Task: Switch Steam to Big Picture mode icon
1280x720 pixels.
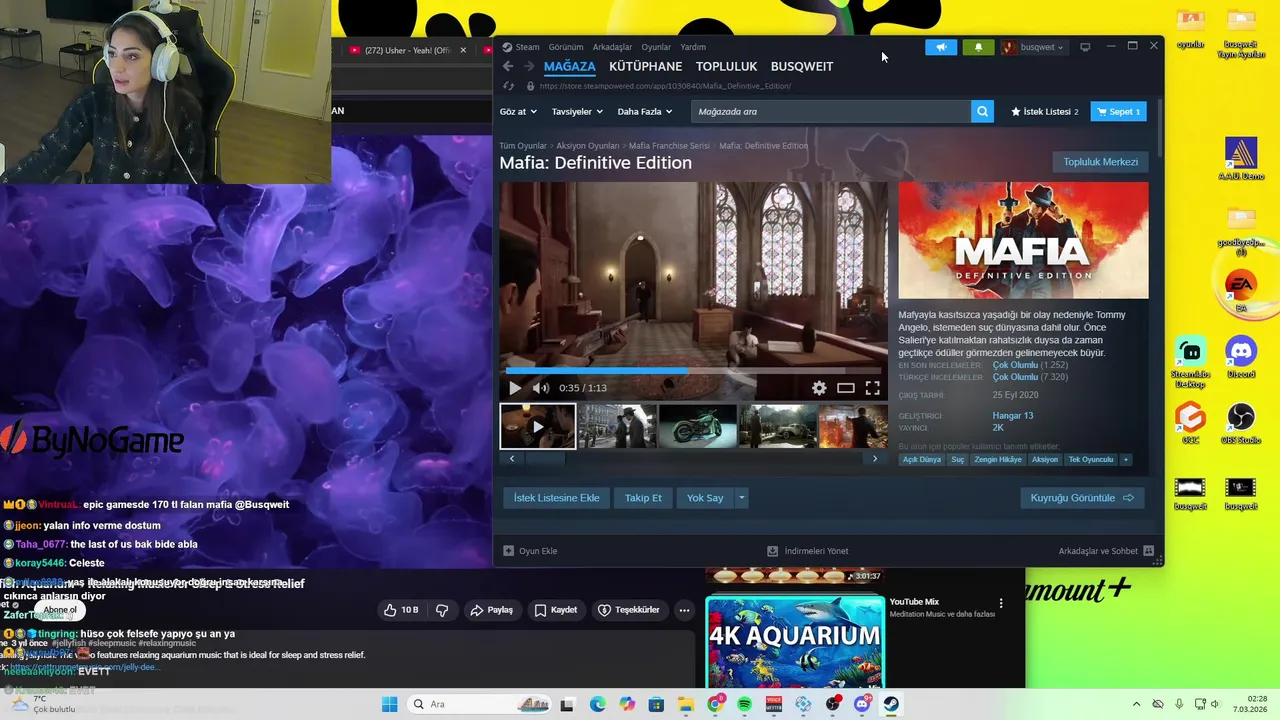Action: coord(1085,47)
